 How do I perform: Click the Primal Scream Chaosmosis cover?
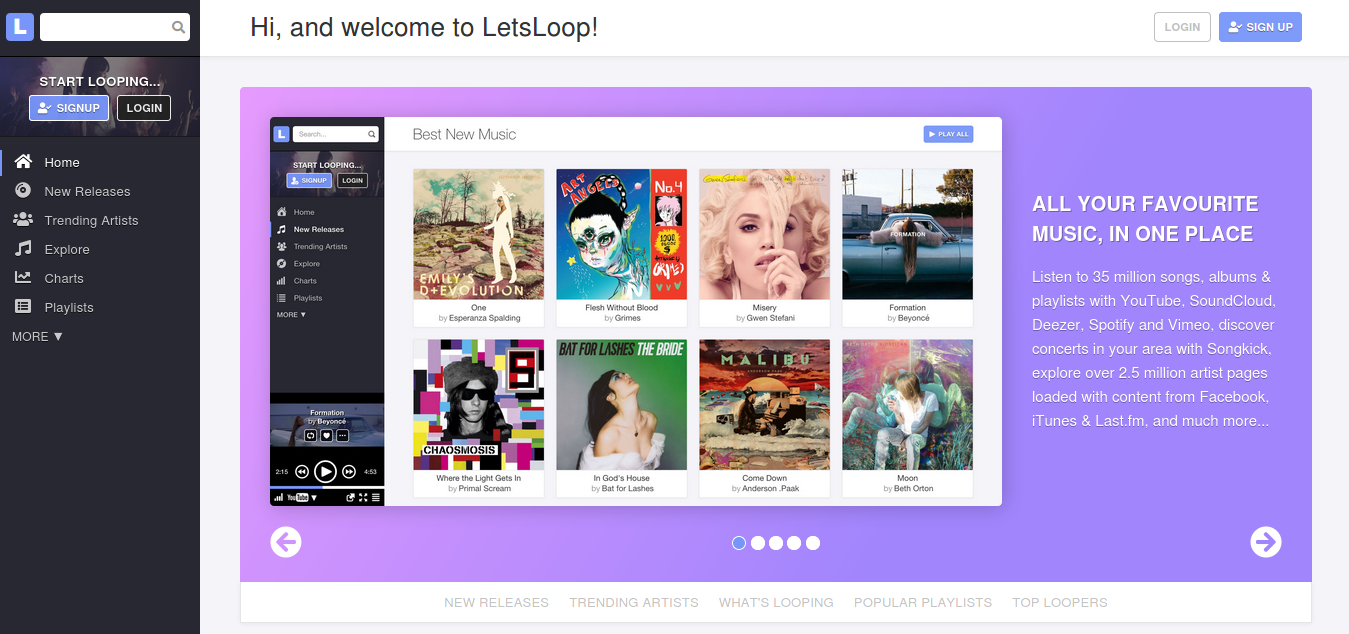(478, 405)
